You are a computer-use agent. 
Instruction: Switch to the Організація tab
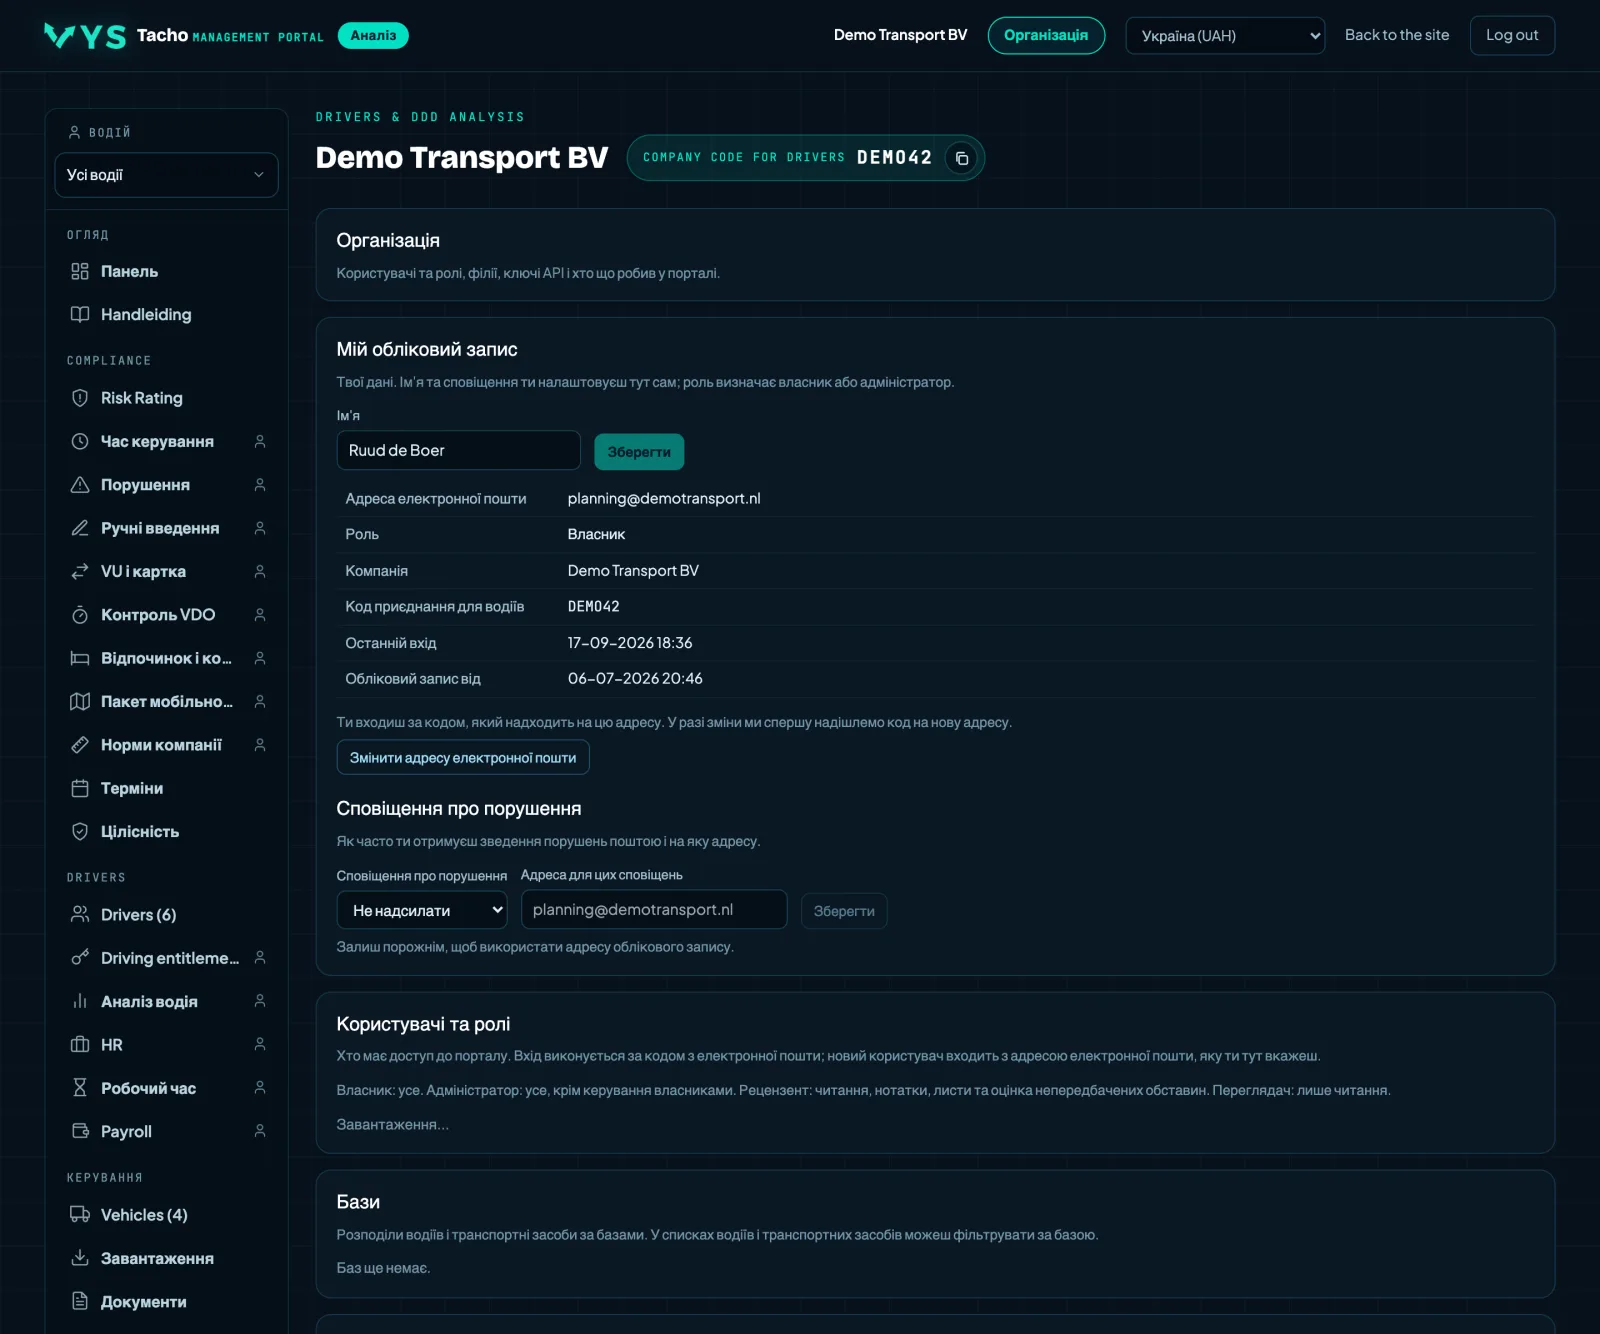tap(1046, 35)
